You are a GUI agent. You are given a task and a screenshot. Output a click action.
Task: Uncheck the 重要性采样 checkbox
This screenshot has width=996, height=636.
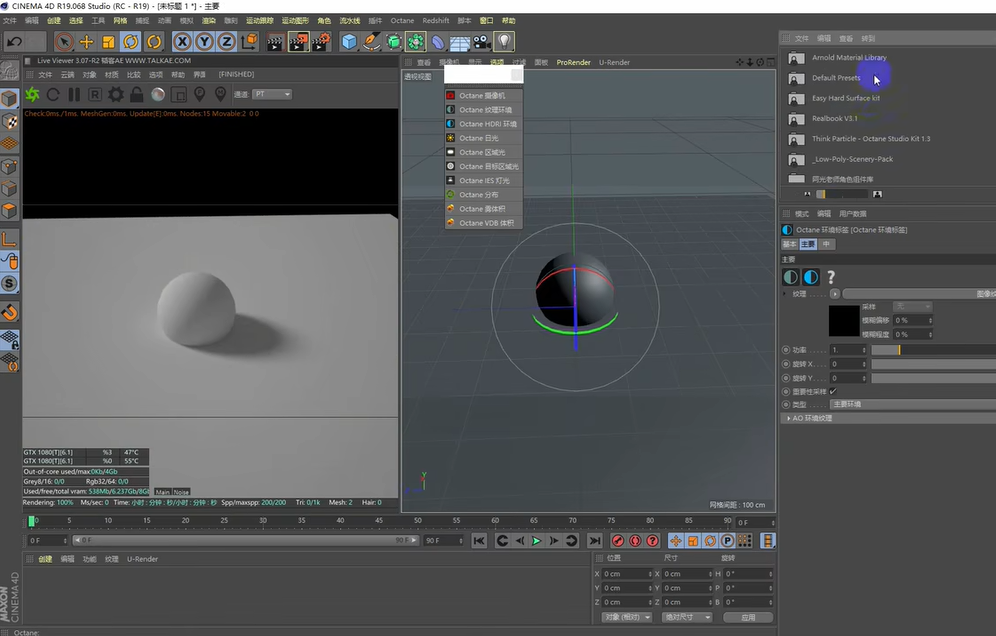[x=833, y=391]
